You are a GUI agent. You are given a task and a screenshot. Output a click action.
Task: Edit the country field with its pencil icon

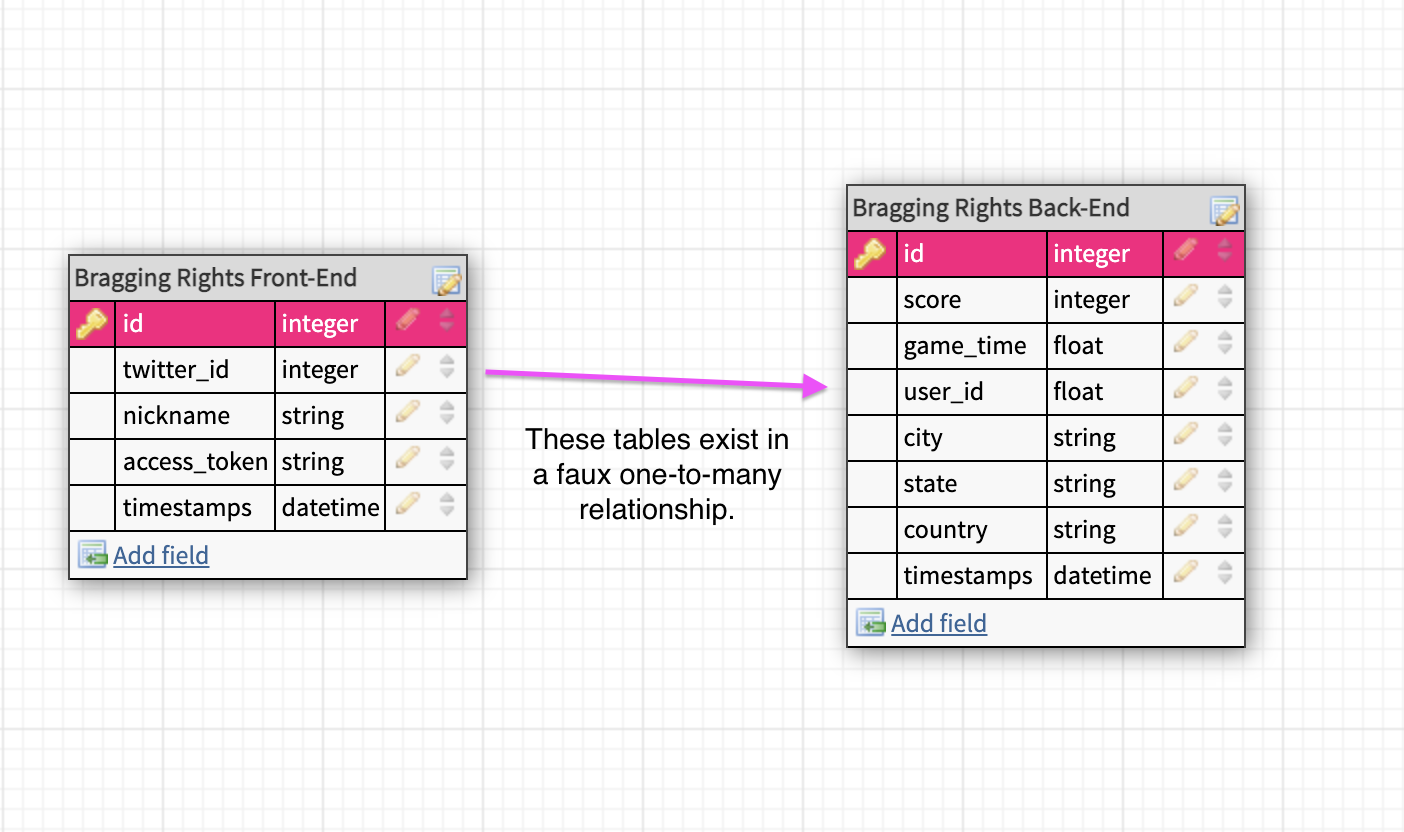(1185, 526)
